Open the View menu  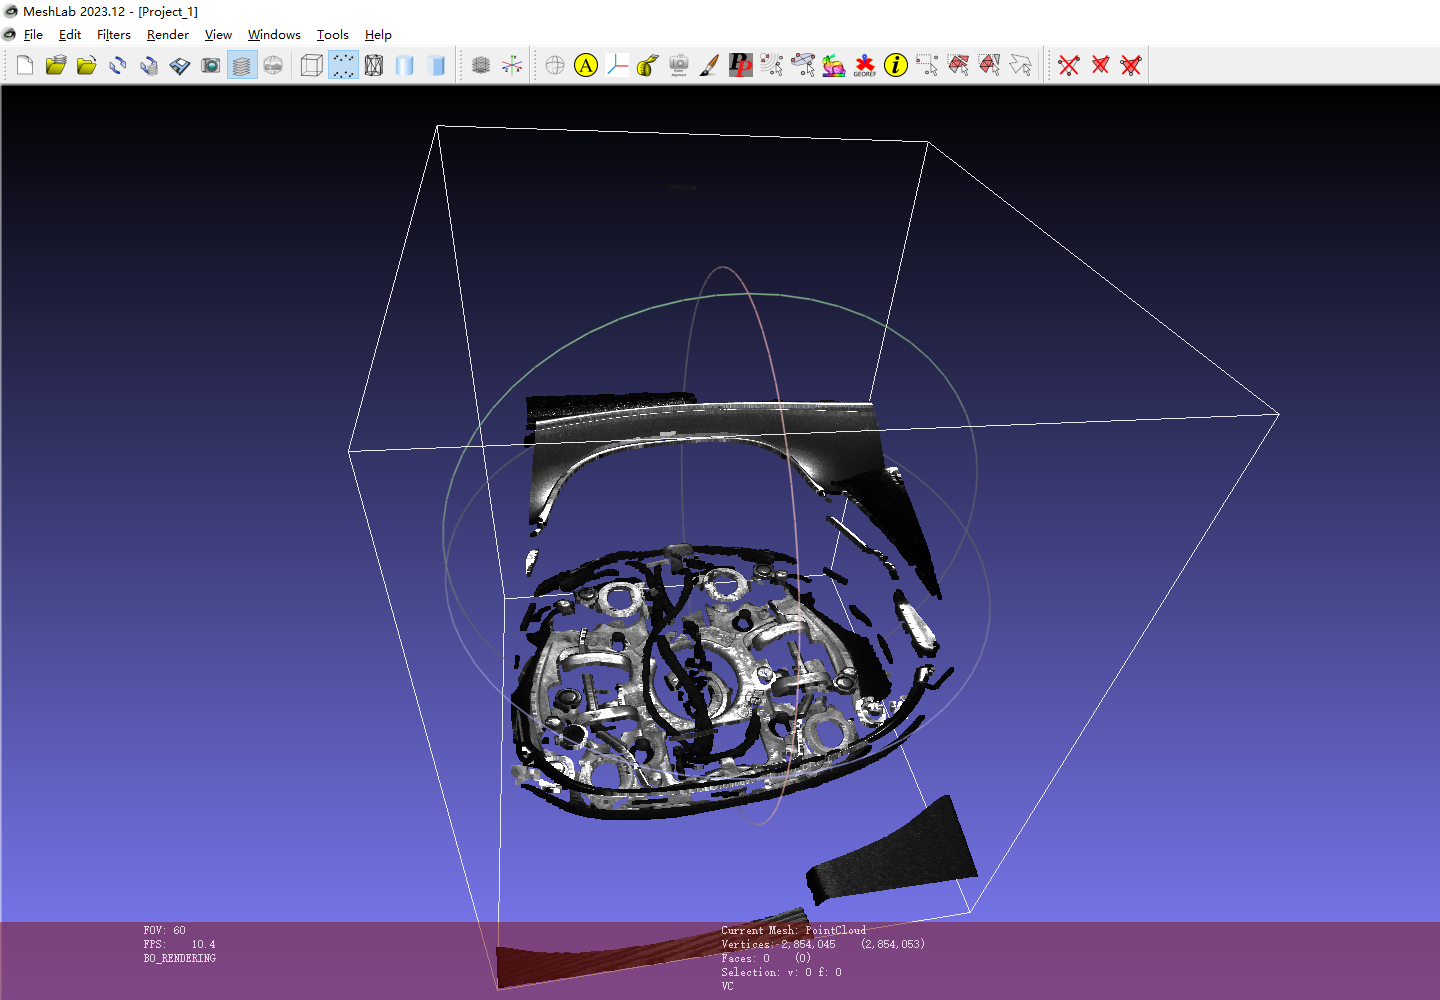click(218, 34)
